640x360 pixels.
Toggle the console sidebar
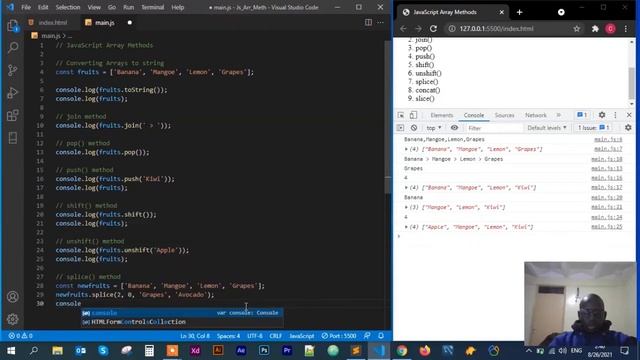(x=400, y=128)
